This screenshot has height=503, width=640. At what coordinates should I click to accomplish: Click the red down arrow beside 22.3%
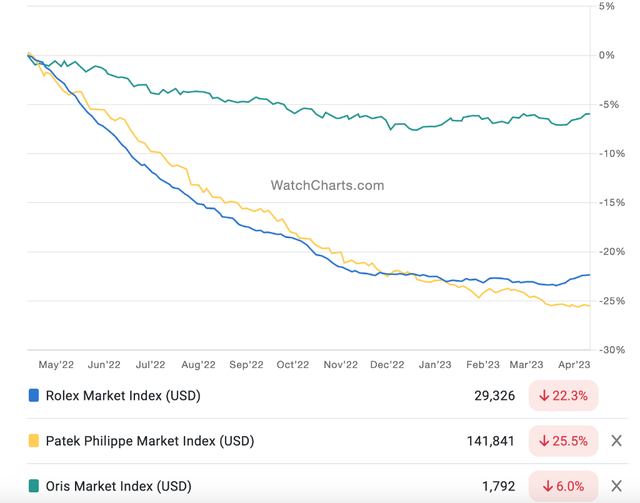click(545, 396)
